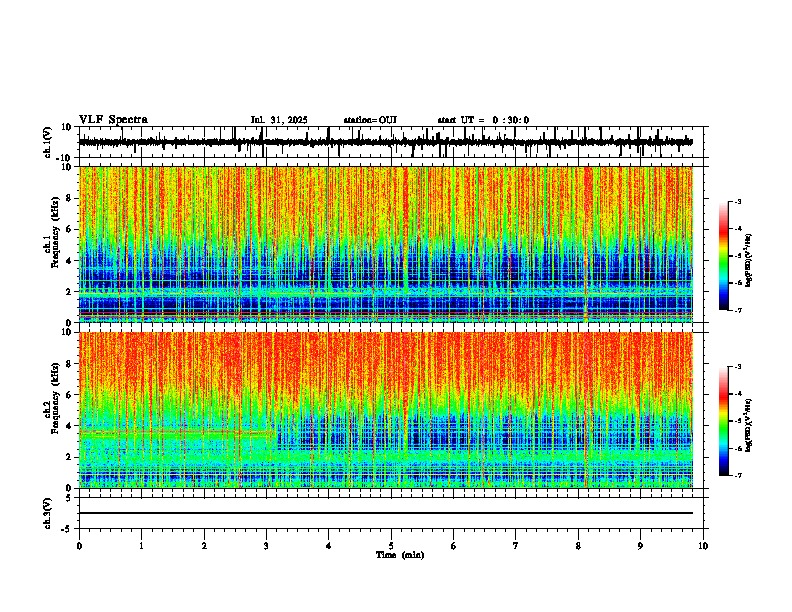This screenshot has width=792, height=612.
Task: Click the "ch.1(V)" waveform axis label
Action: (47, 142)
